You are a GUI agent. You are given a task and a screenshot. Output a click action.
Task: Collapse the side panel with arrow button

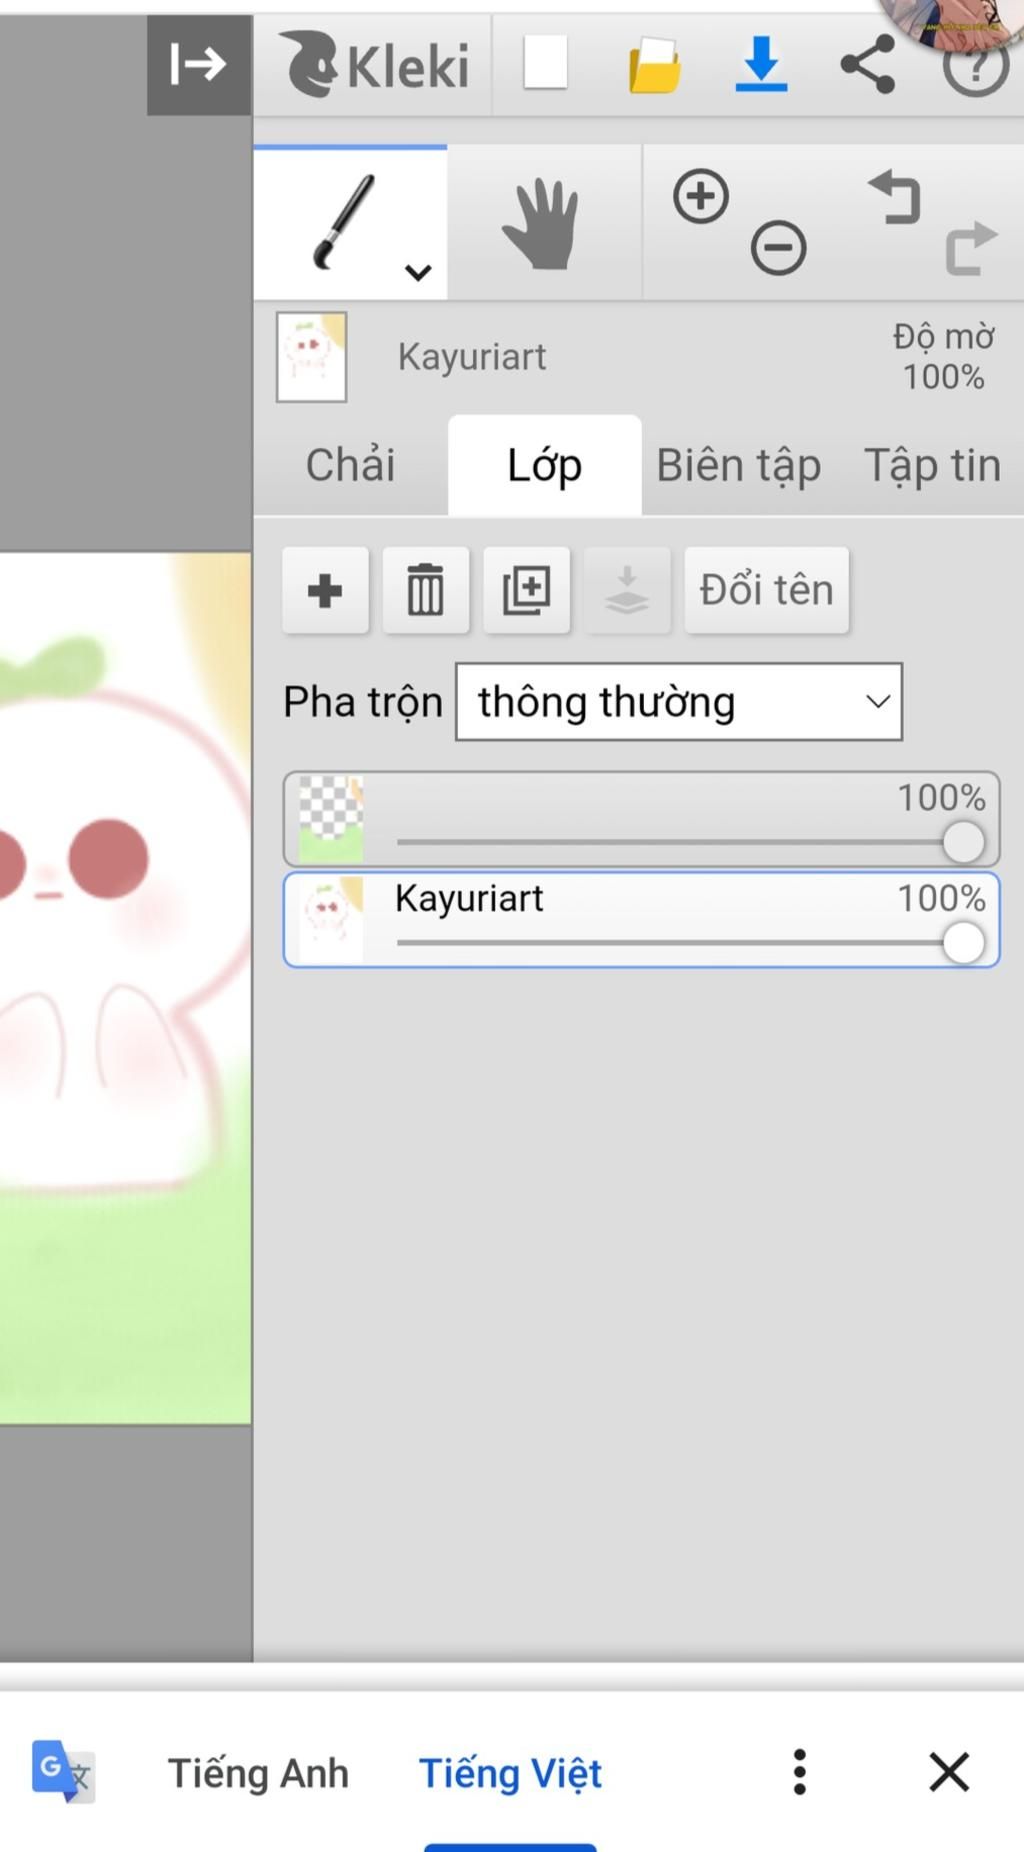[x=199, y=65]
